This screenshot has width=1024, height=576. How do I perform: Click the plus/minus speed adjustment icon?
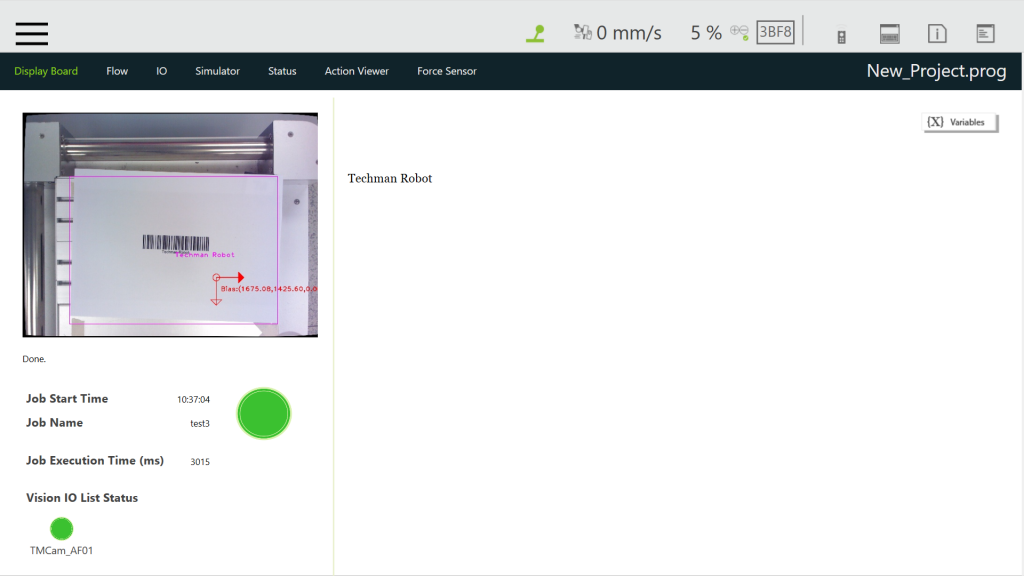point(739,32)
